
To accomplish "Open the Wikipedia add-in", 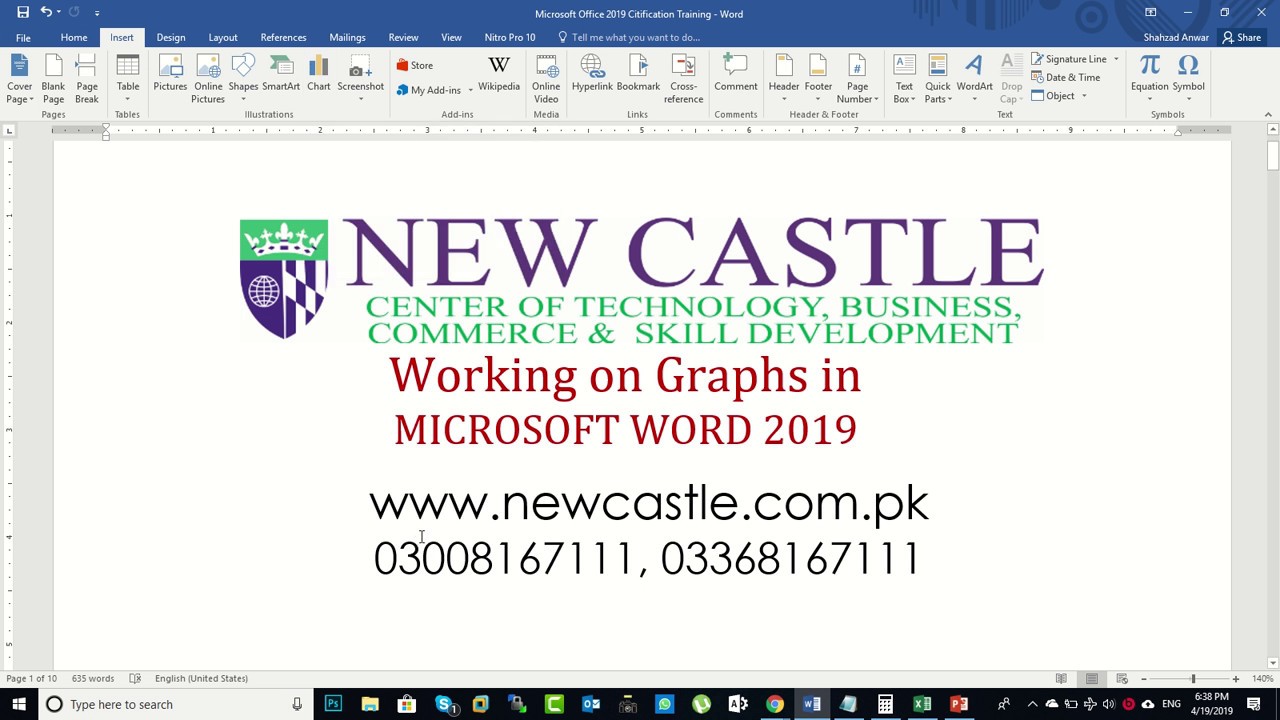I will (x=499, y=75).
